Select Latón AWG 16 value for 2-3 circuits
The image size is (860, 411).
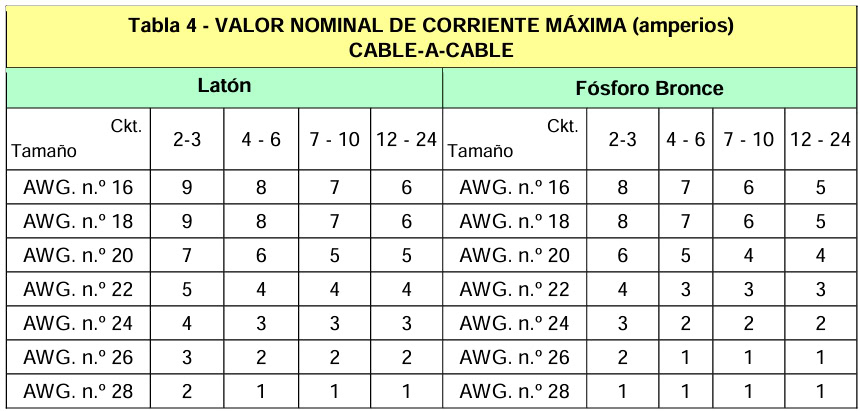(x=187, y=187)
